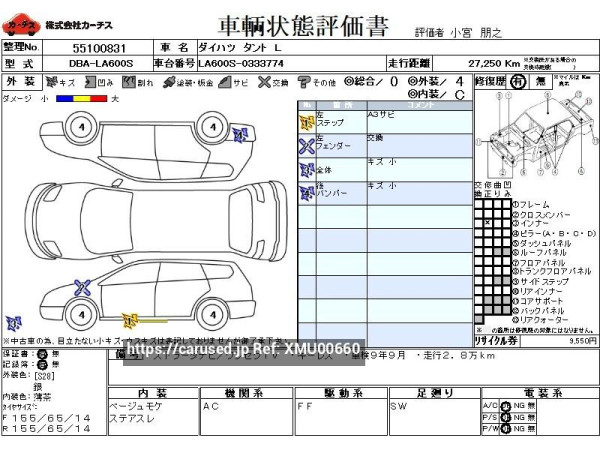Click evaluator name 小宮 朋之
600x450 pixels.
tap(476, 33)
